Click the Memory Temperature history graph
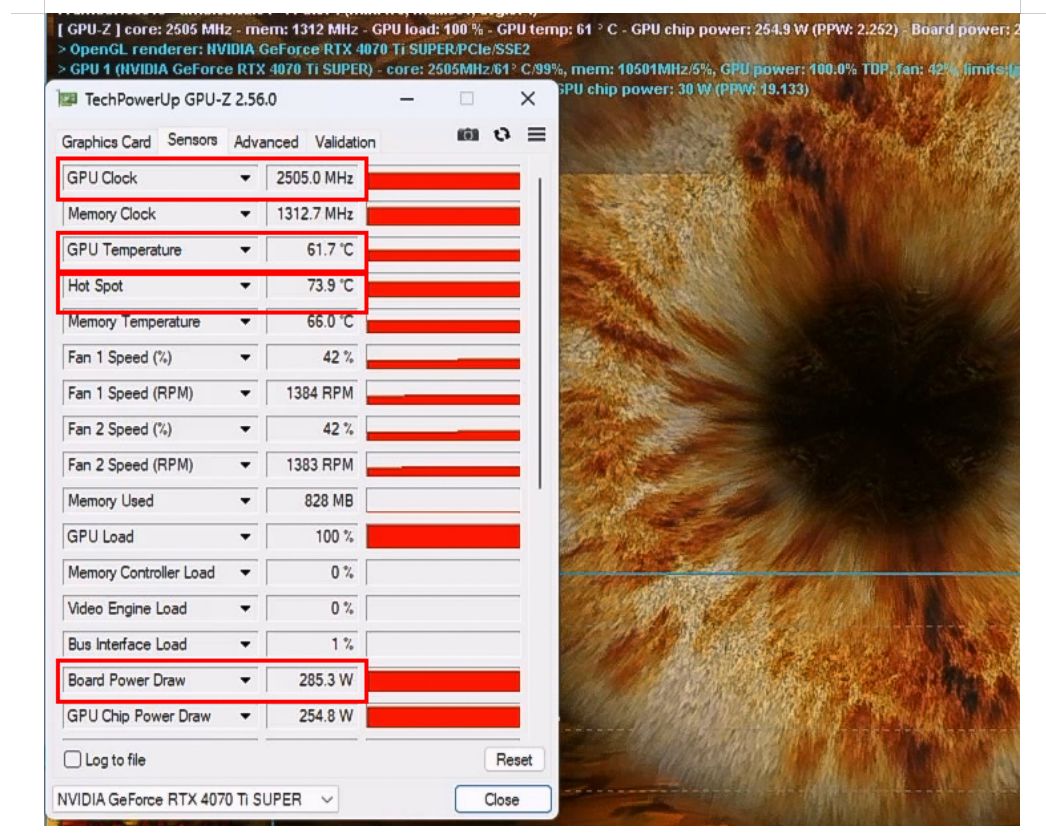Viewport: 1046px width, 833px height. pos(443,321)
